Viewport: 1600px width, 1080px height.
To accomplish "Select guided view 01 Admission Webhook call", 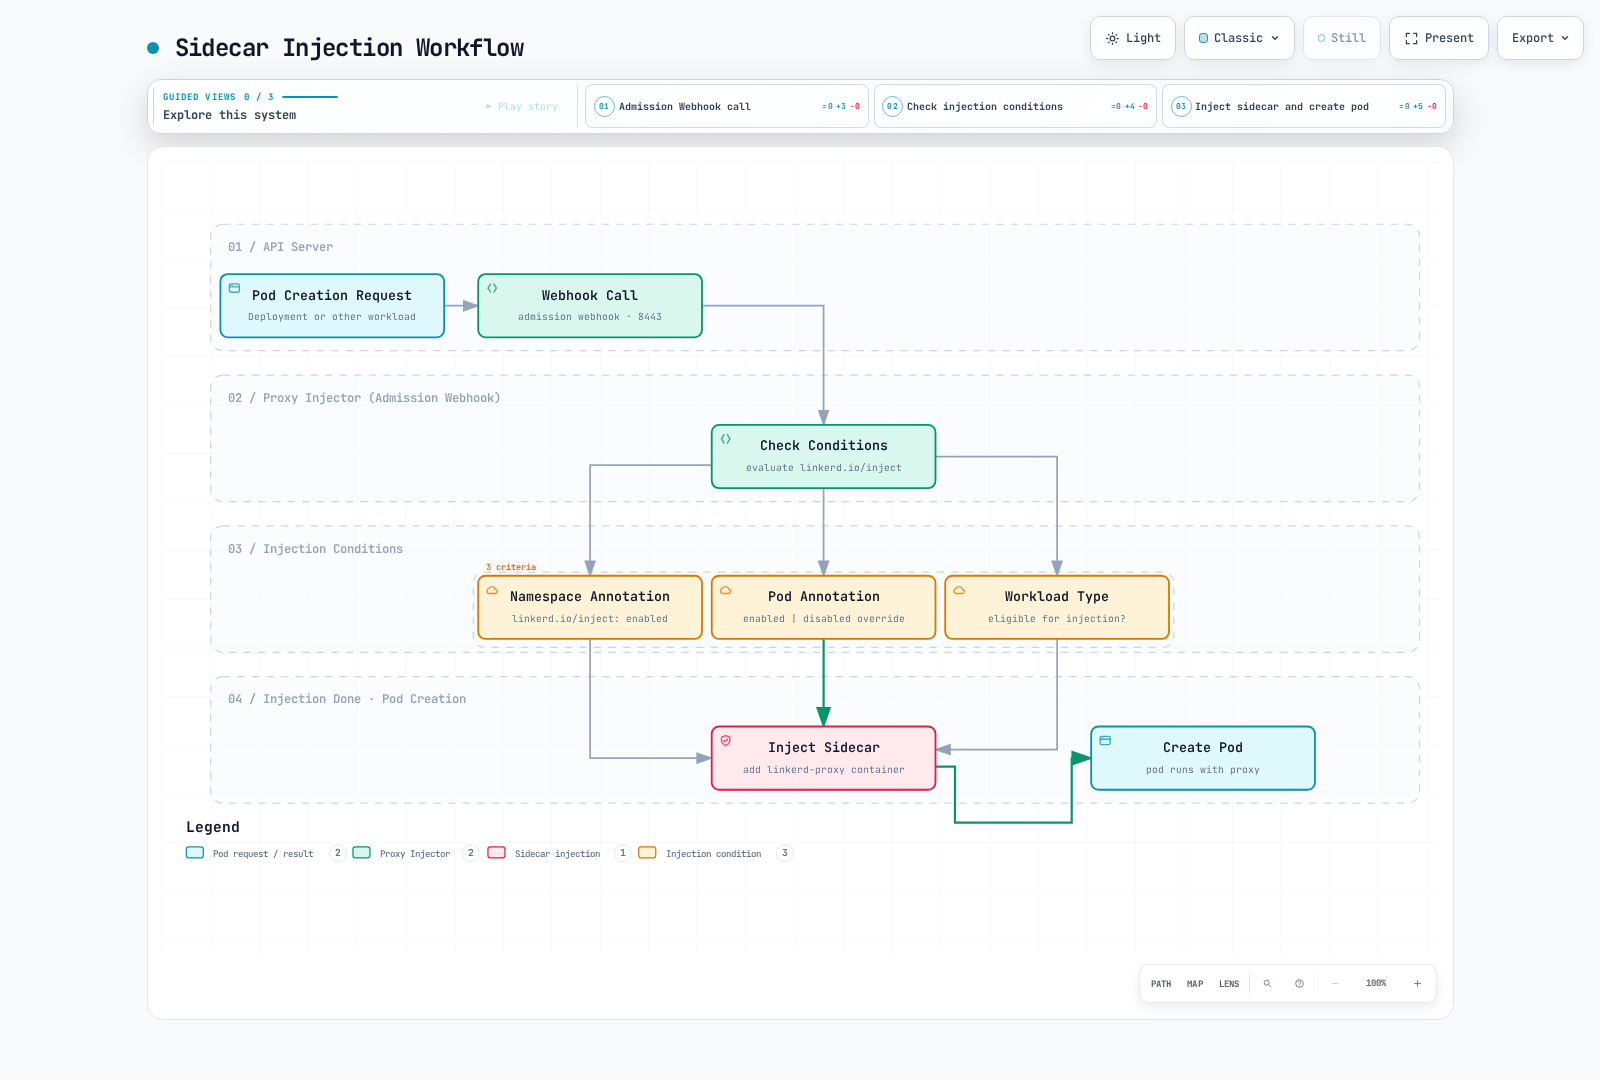I will pyautogui.click(x=727, y=106).
